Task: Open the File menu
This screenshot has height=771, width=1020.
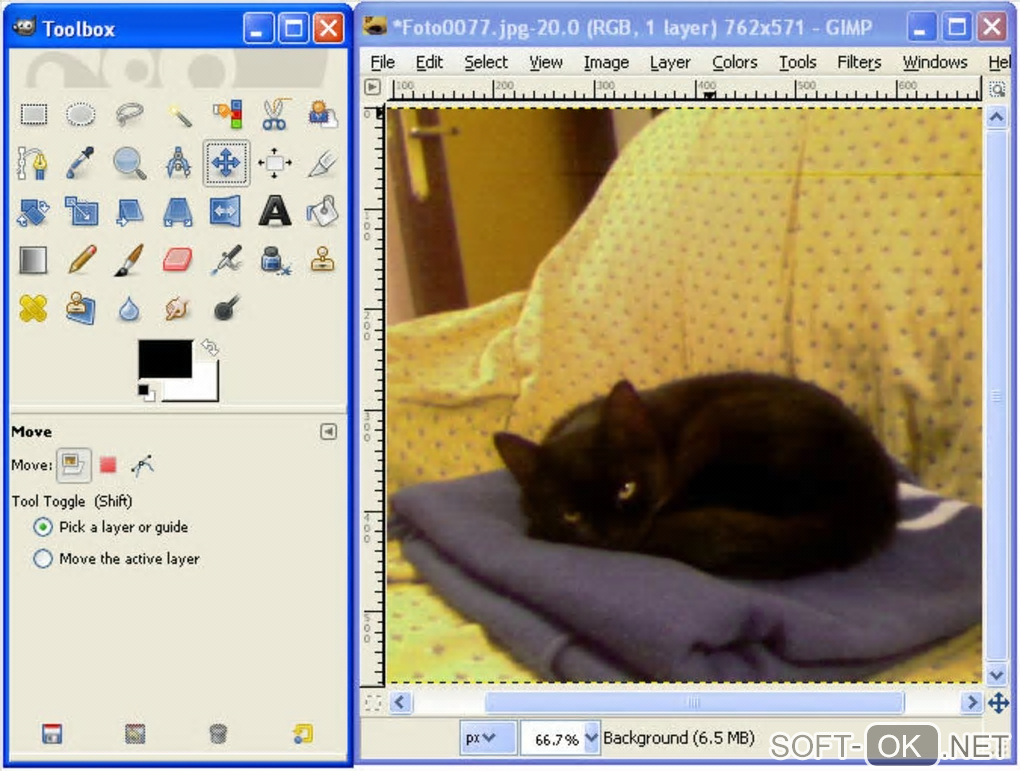Action: [382, 62]
